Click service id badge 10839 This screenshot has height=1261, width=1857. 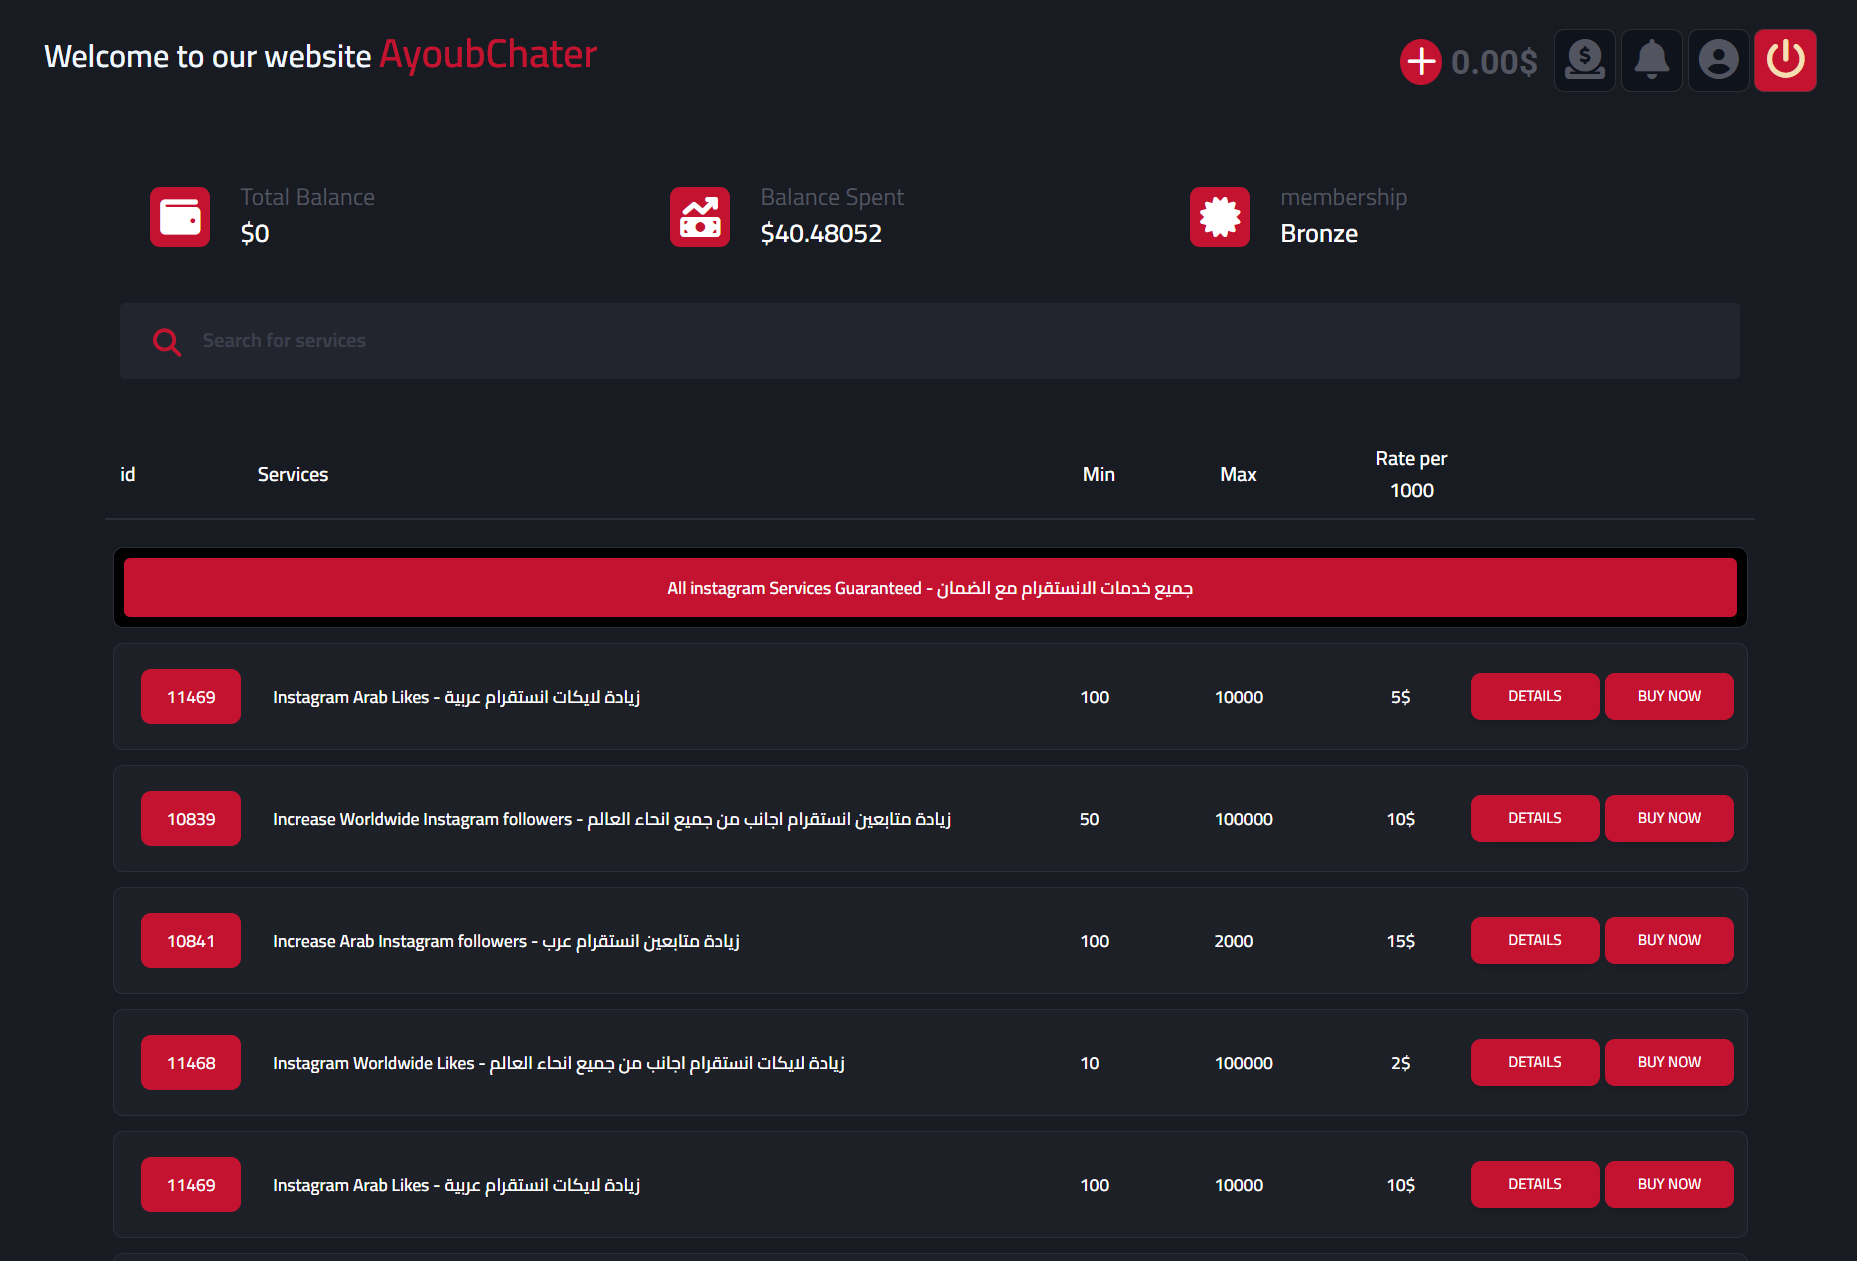(191, 819)
